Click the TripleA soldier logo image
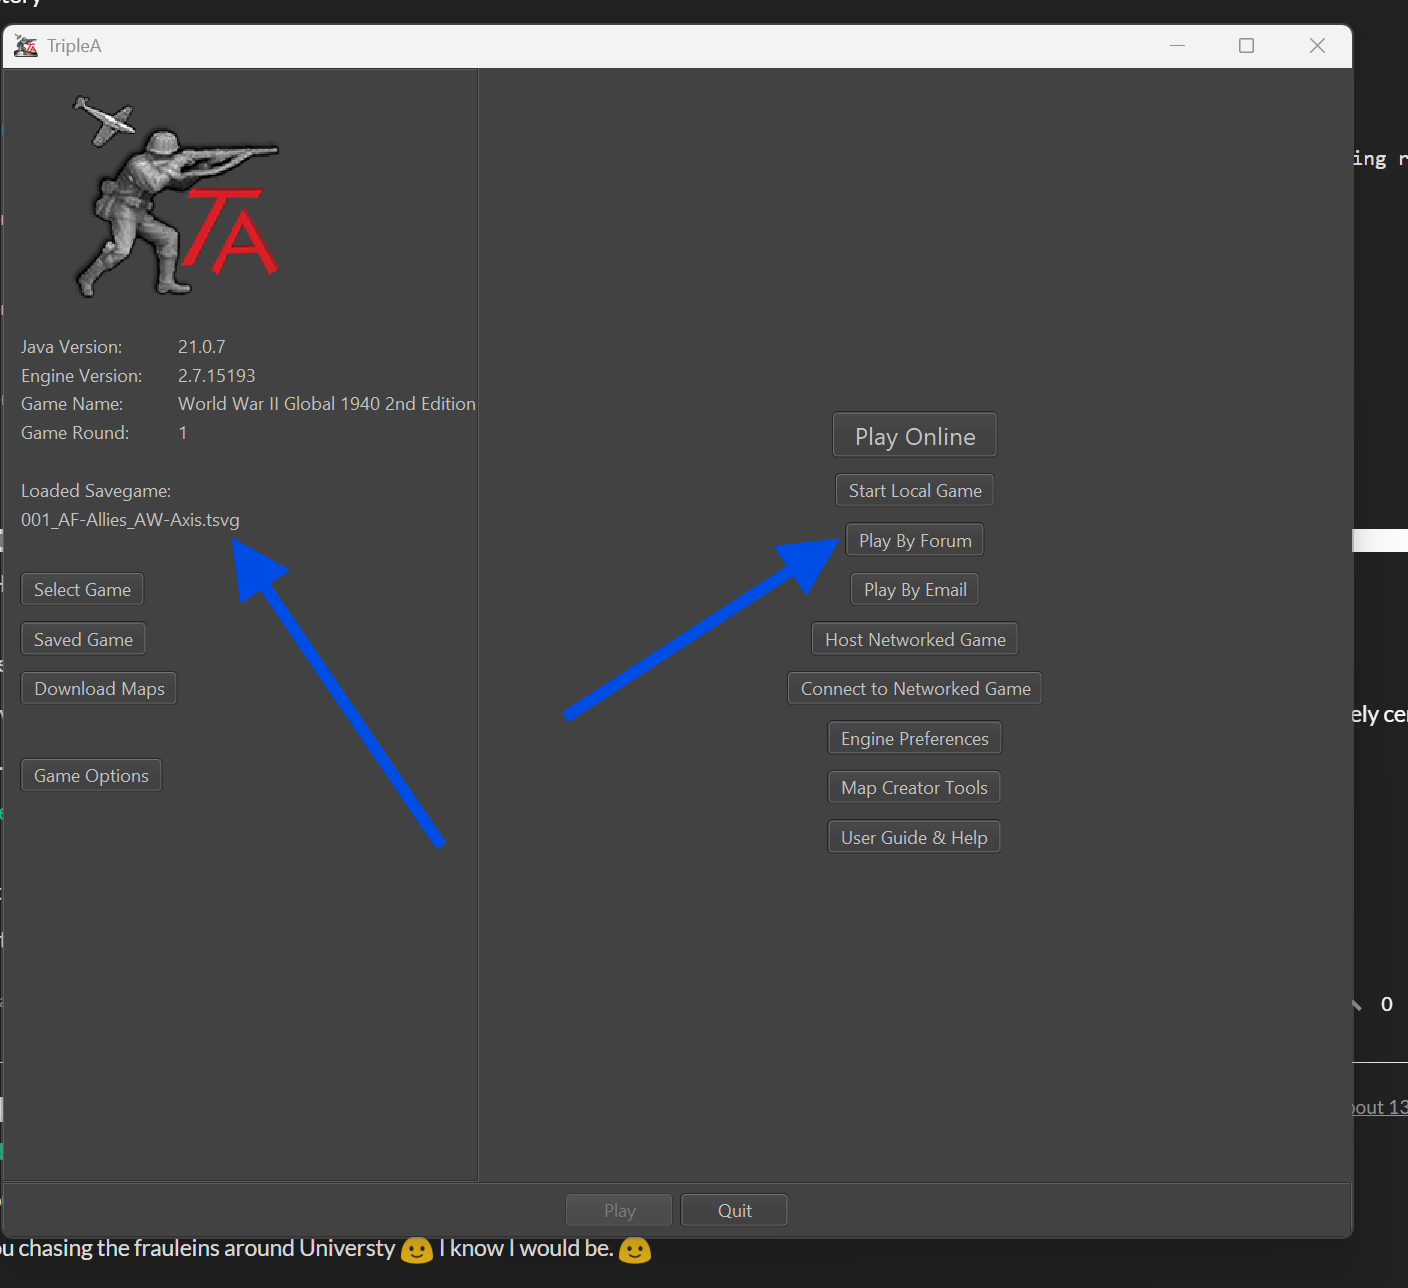 176,198
